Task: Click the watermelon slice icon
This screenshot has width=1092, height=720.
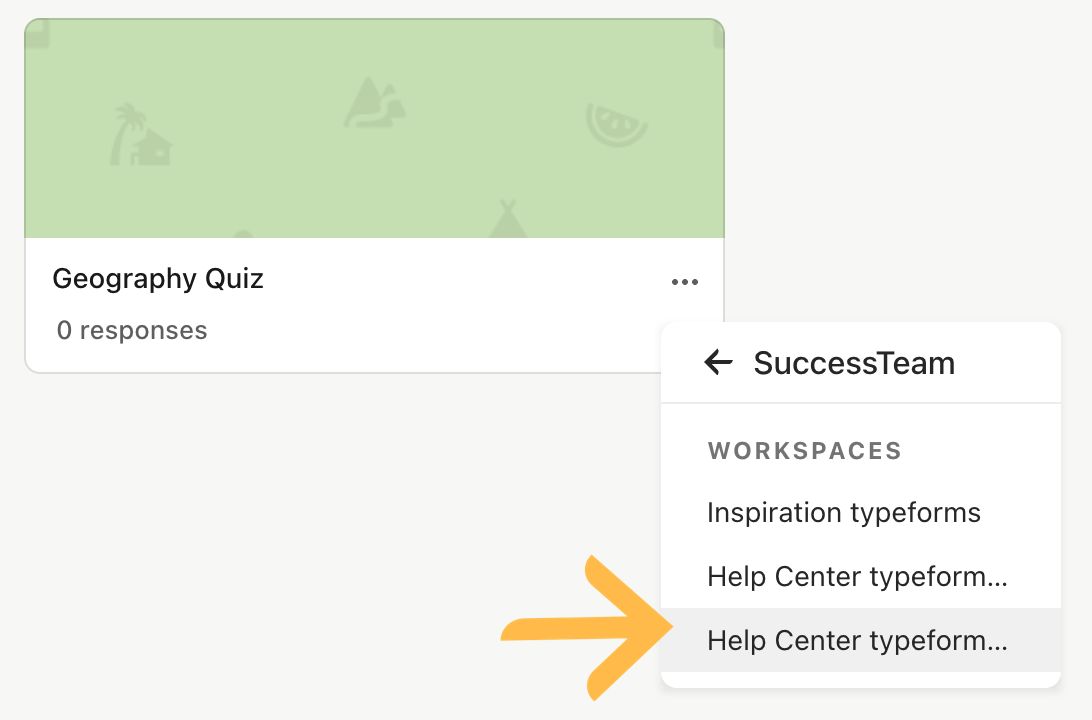Action: pos(616,125)
